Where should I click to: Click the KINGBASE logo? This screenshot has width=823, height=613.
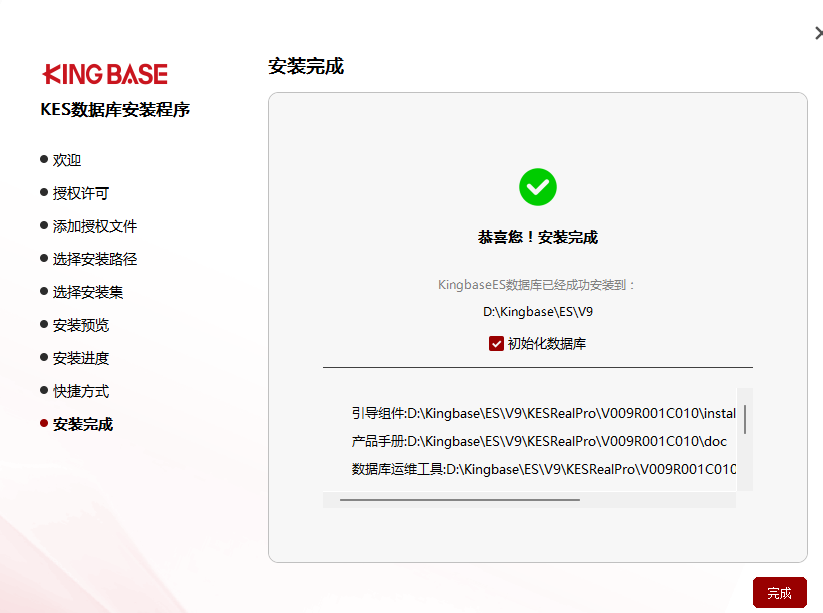point(105,74)
